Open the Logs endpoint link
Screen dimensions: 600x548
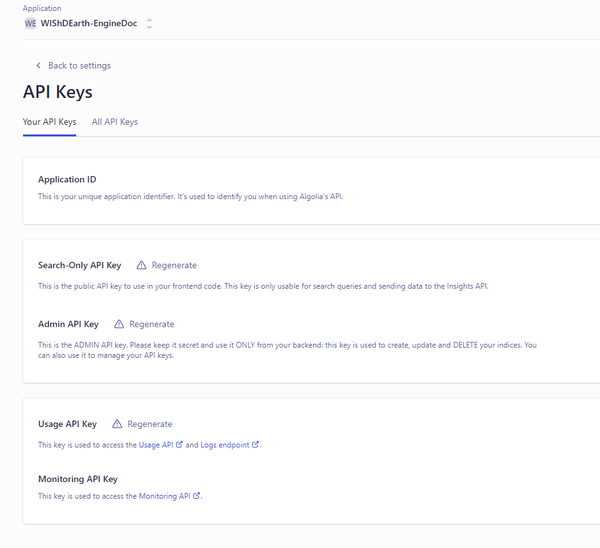(225, 445)
